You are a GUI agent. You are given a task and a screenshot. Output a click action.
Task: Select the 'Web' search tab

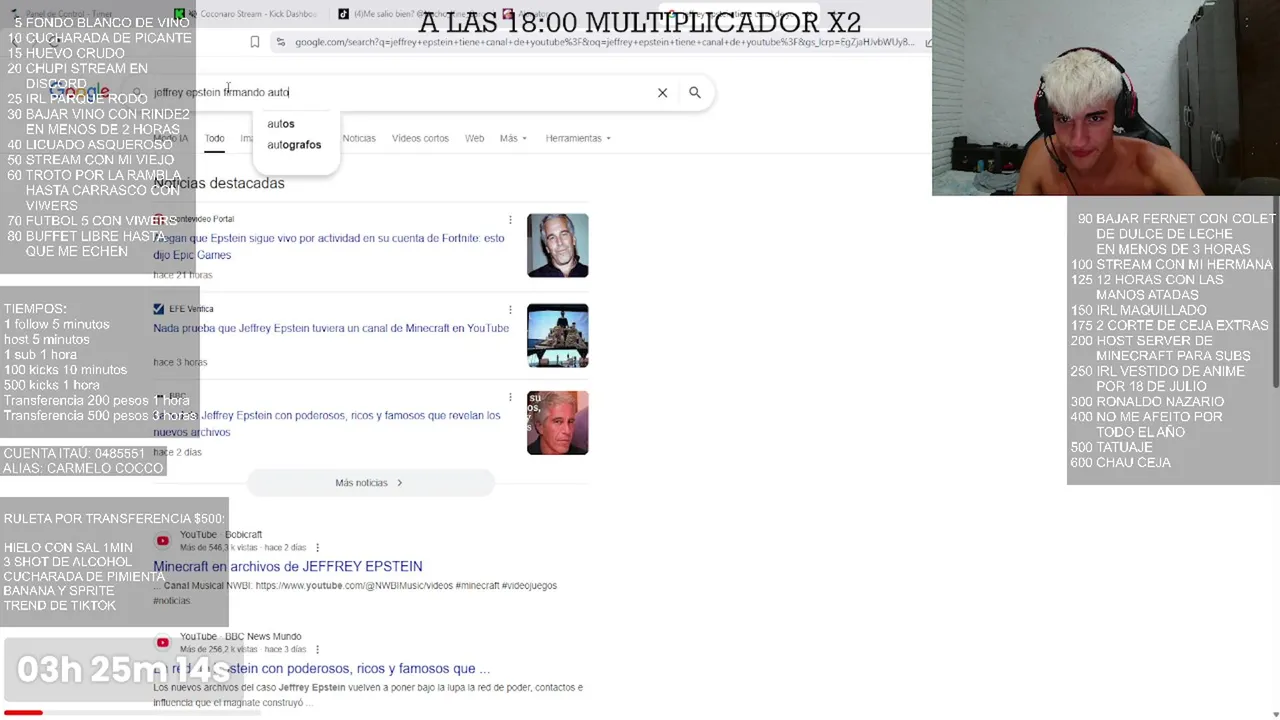474,138
